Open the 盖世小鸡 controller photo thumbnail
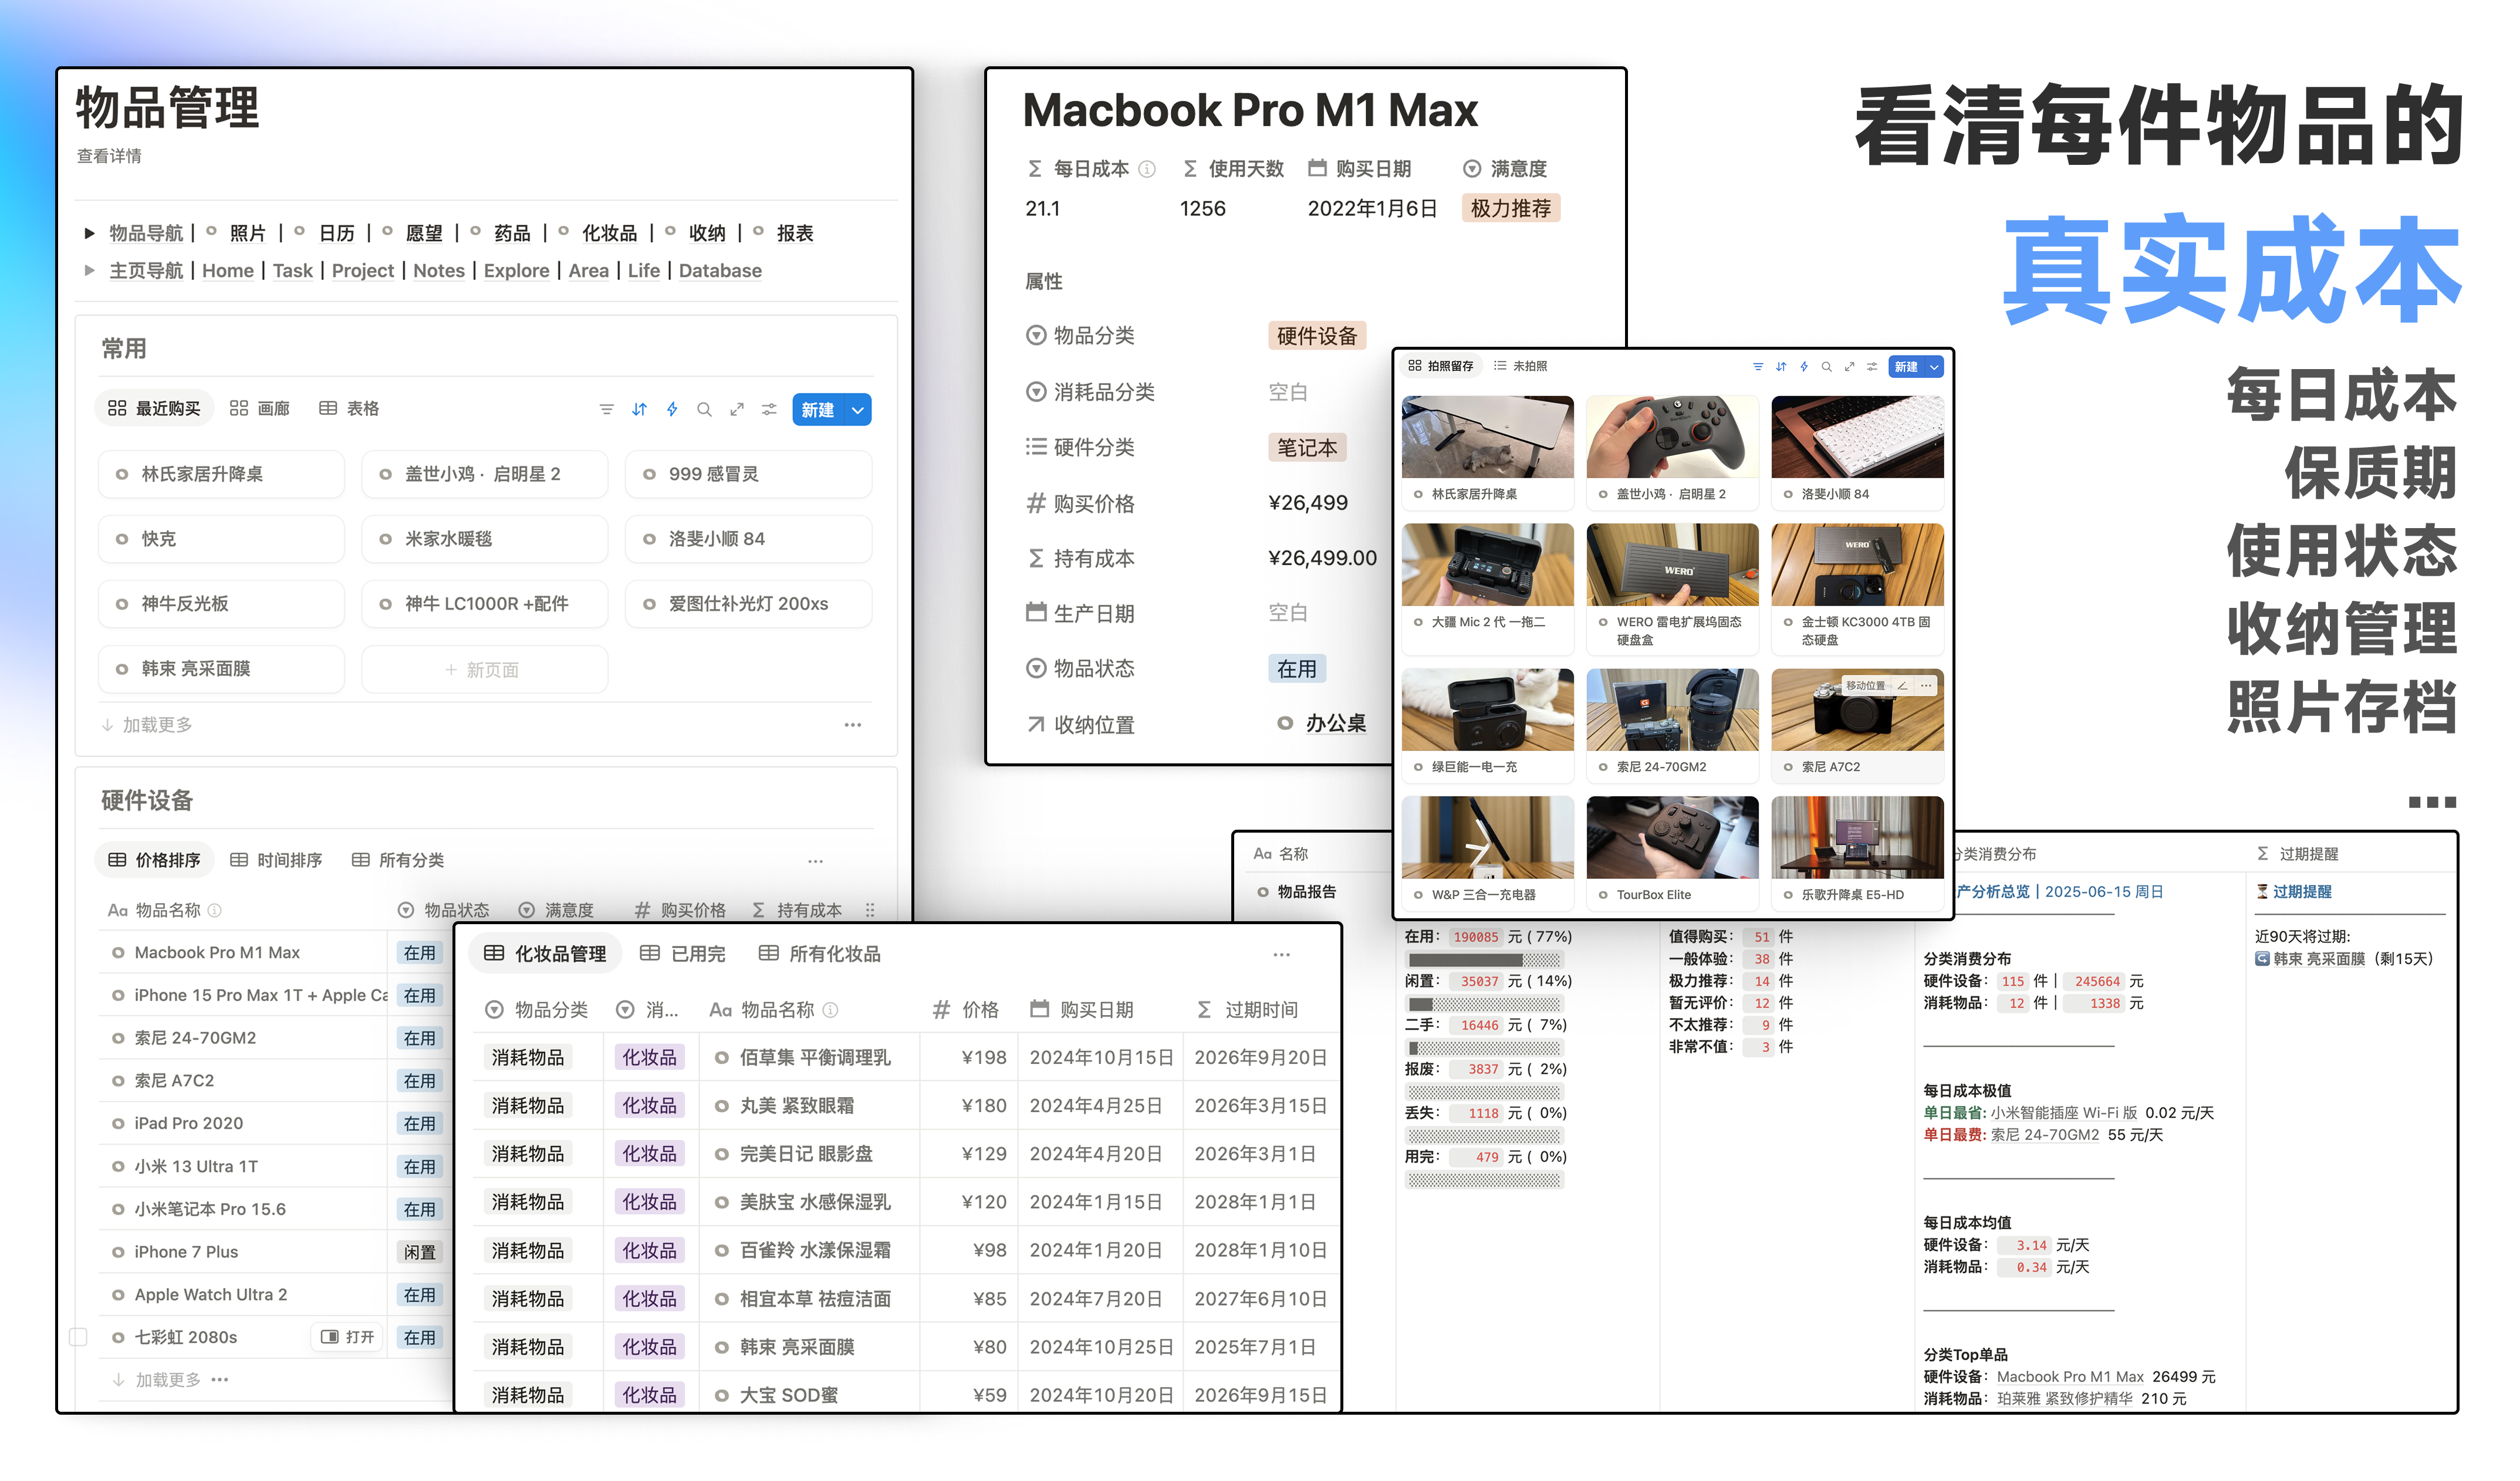This screenshot has height=1481, width=2520. click(1672, 437)
